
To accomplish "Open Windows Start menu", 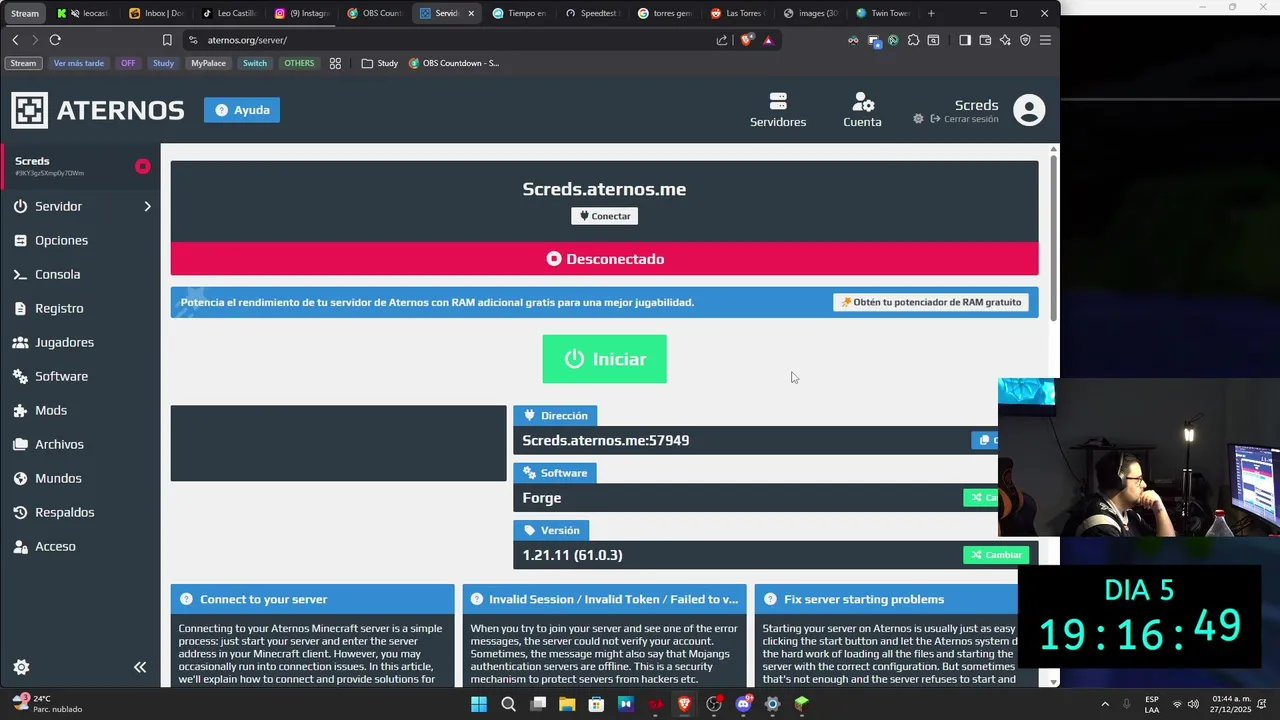I will click(479, 704).
